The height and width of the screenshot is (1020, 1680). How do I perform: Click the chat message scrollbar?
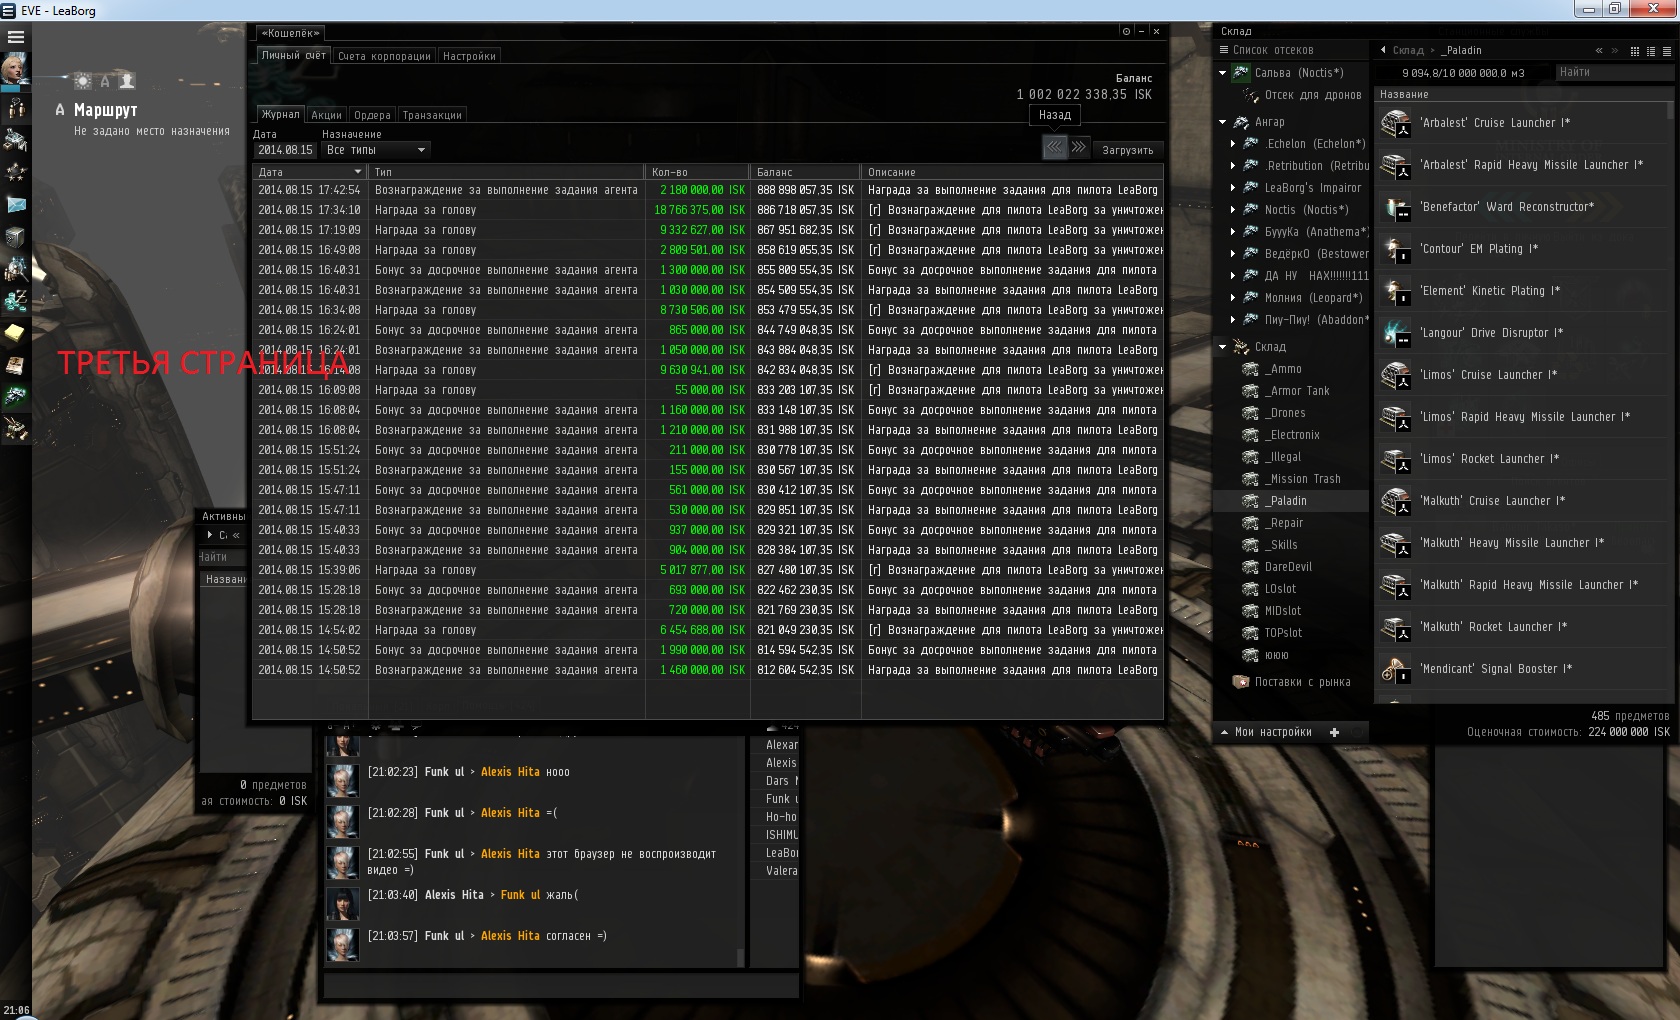[x=740, y=958]
